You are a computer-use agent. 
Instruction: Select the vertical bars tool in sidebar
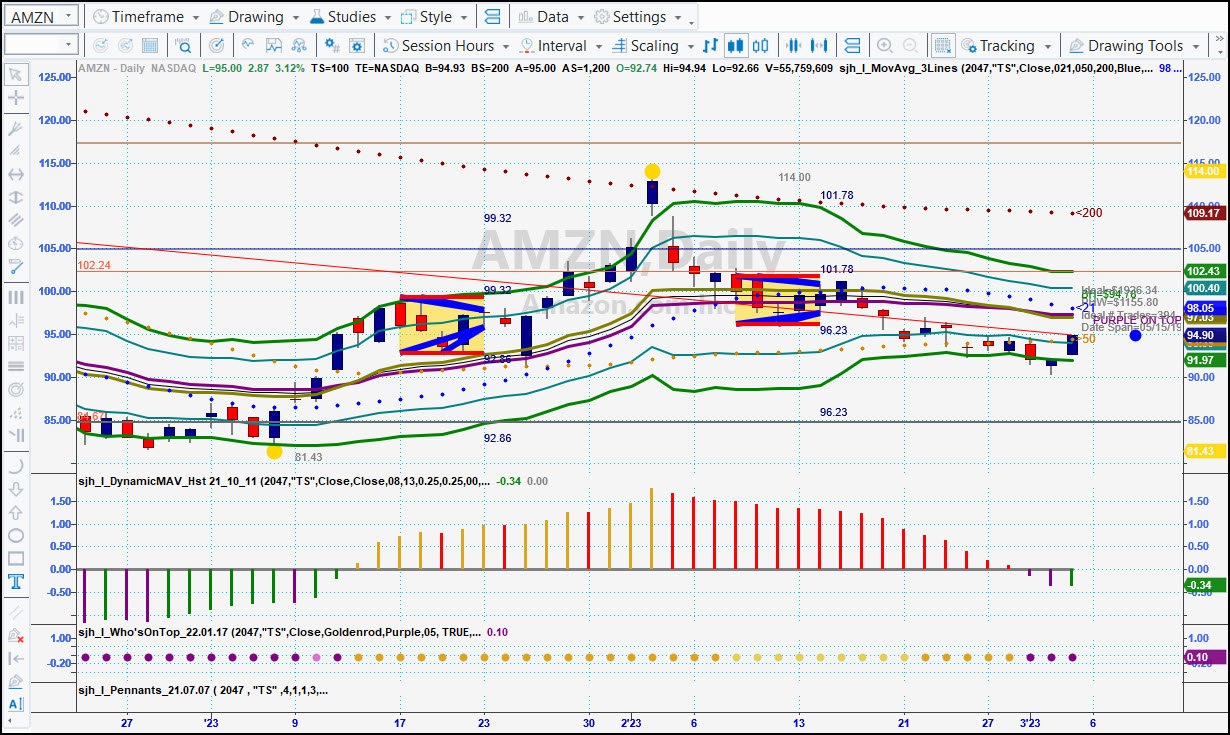[16, 297]
